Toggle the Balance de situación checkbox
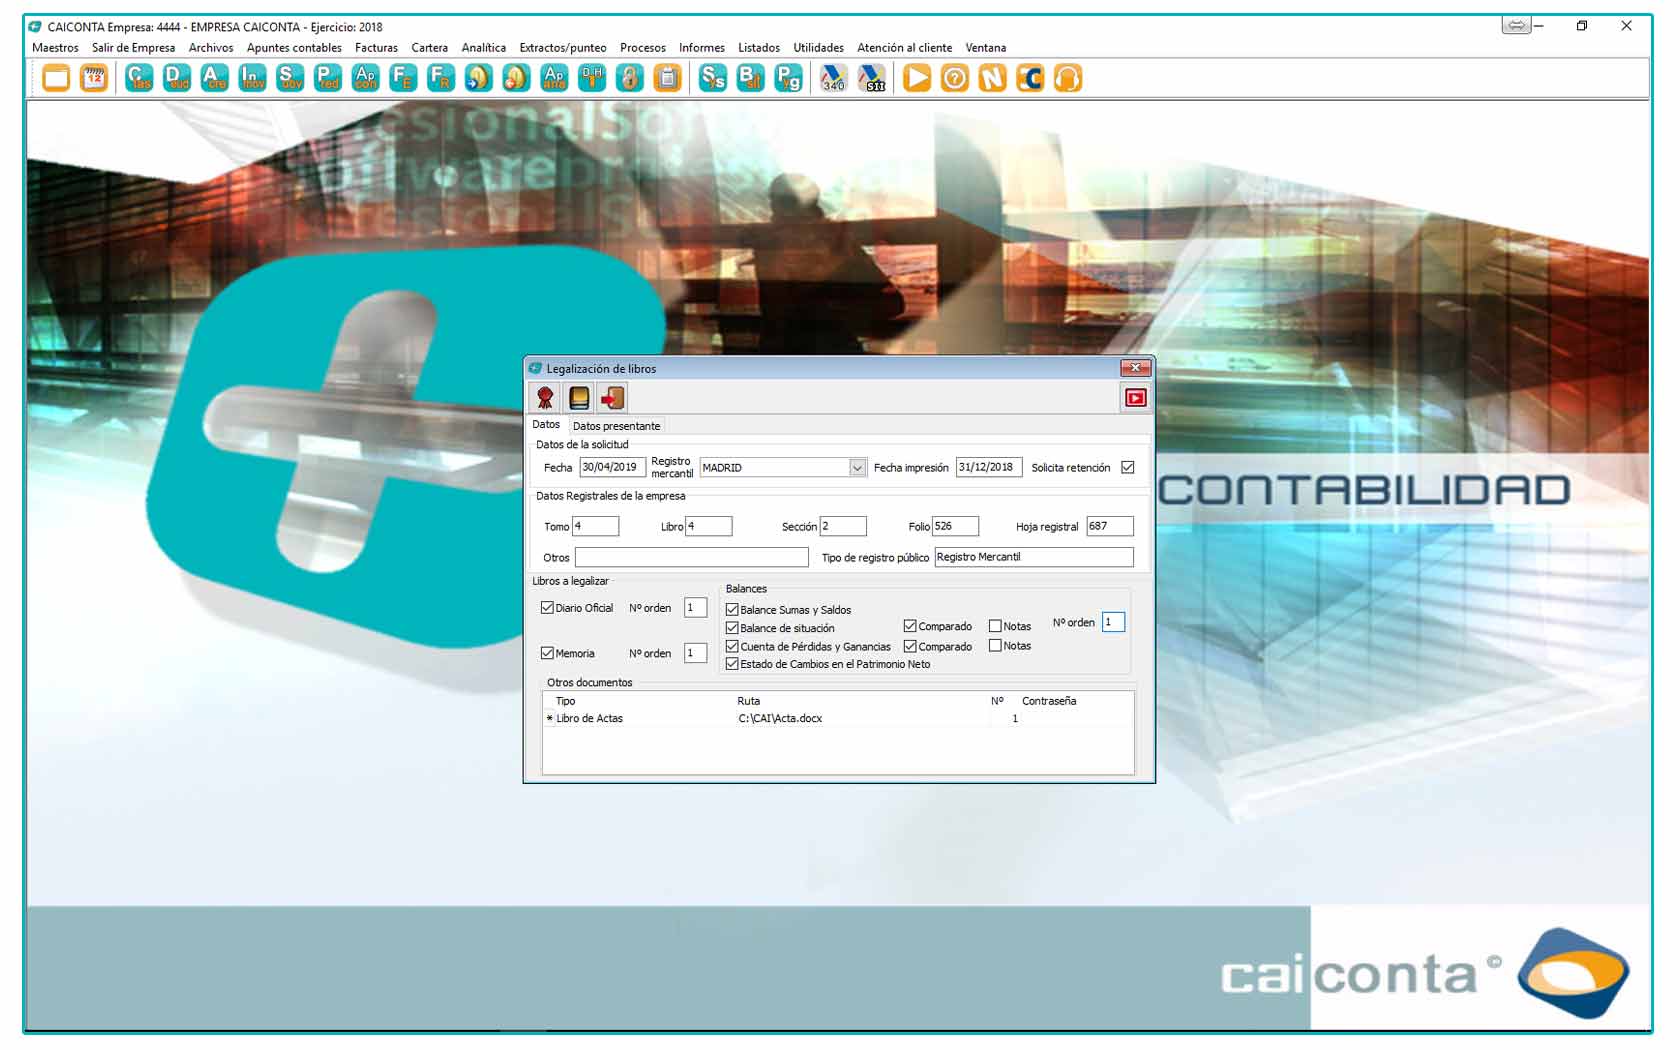This screenshot has height=1050, width=1680. point(732,628)
